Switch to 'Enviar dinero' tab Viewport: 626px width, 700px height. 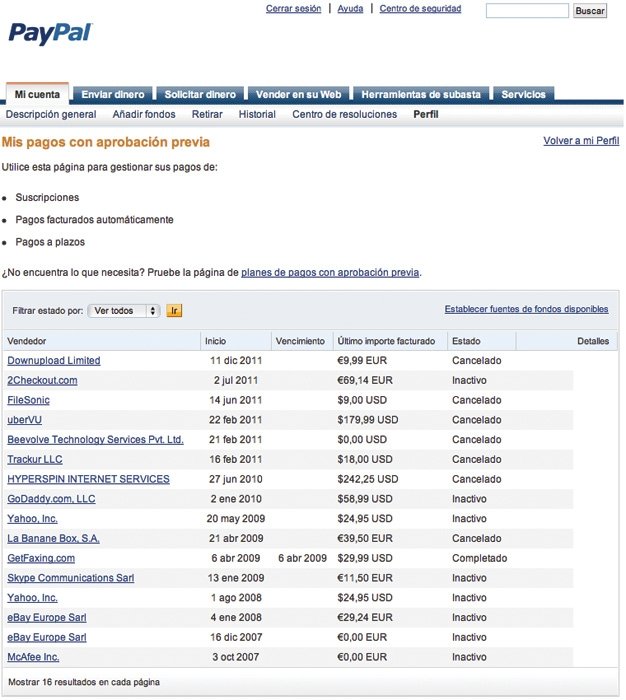[113, 94]
